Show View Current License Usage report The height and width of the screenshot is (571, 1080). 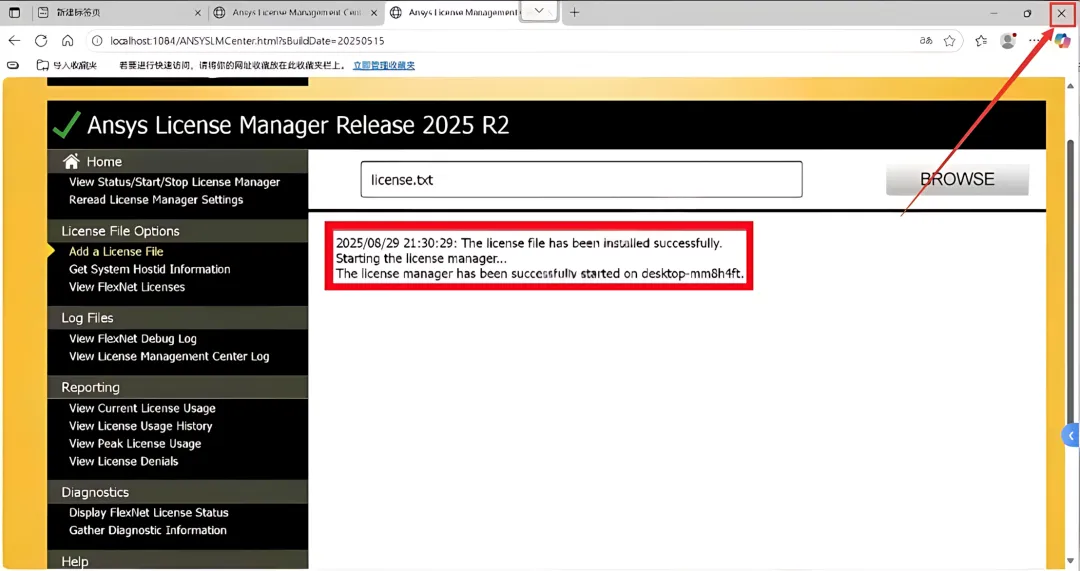tap(142, 408)
